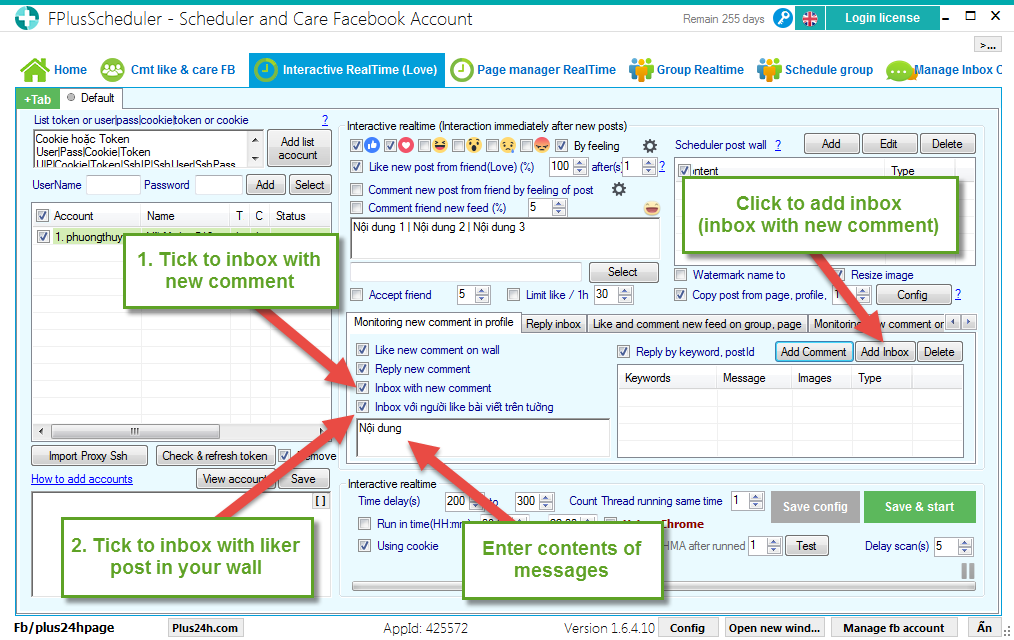Click the Like reaction emoji icon

tap(372, 145)
